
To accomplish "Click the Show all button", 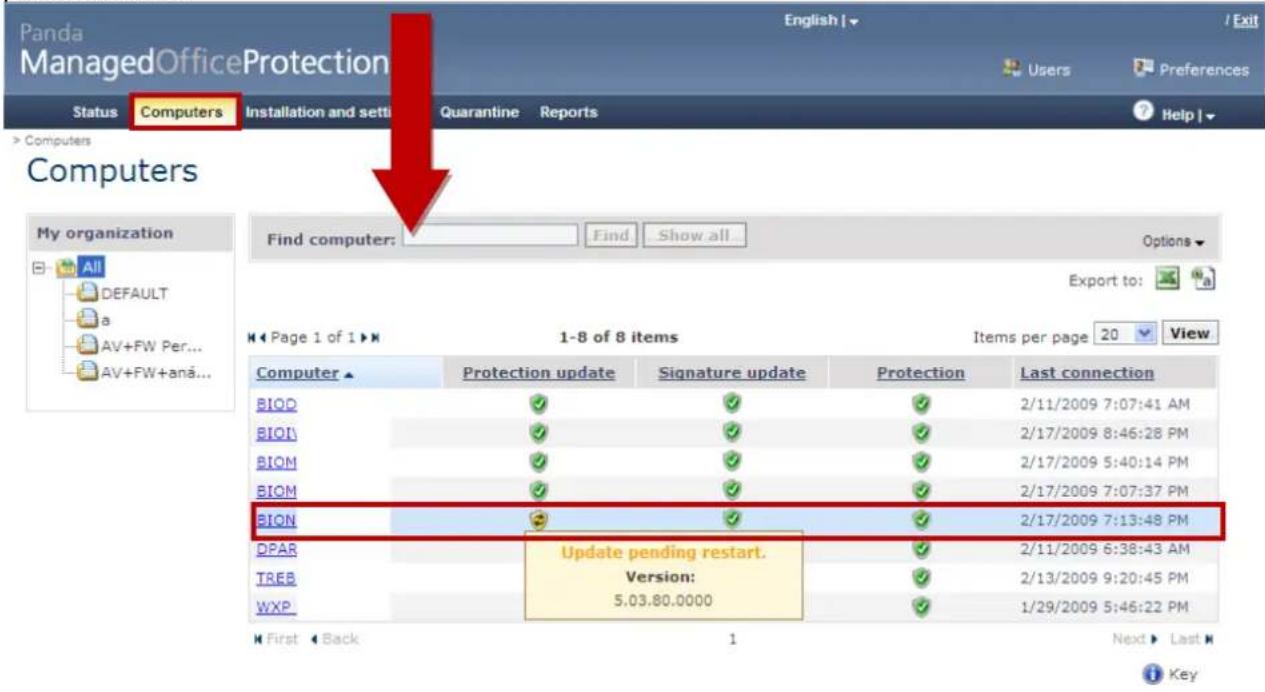I will click(x=696, y=236).
